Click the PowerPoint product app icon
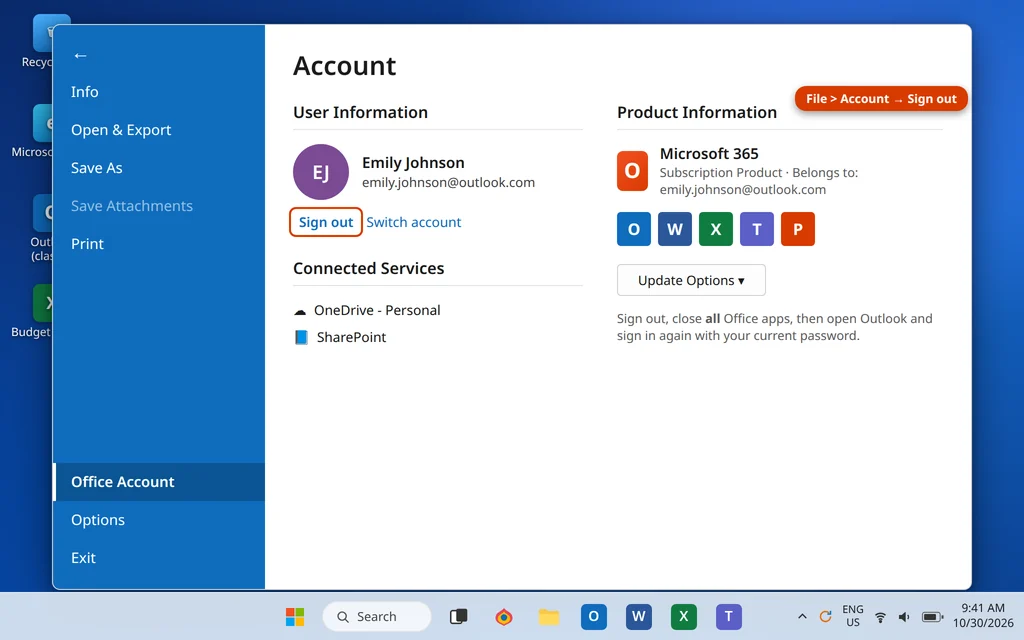This screenshot has width=1024, height=640. pos(798,229)
